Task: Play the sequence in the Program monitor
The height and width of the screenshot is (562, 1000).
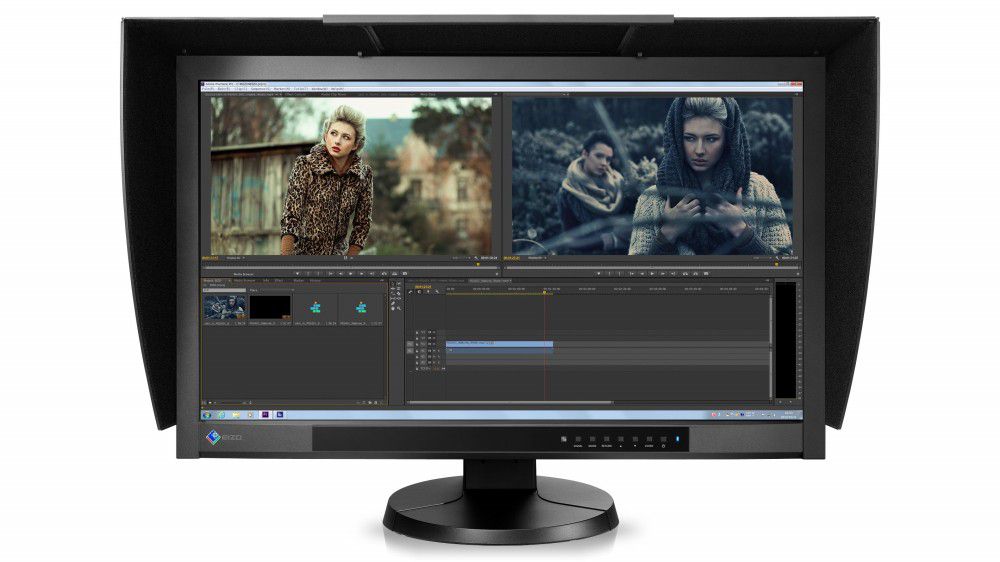Action: pos(652,274)
